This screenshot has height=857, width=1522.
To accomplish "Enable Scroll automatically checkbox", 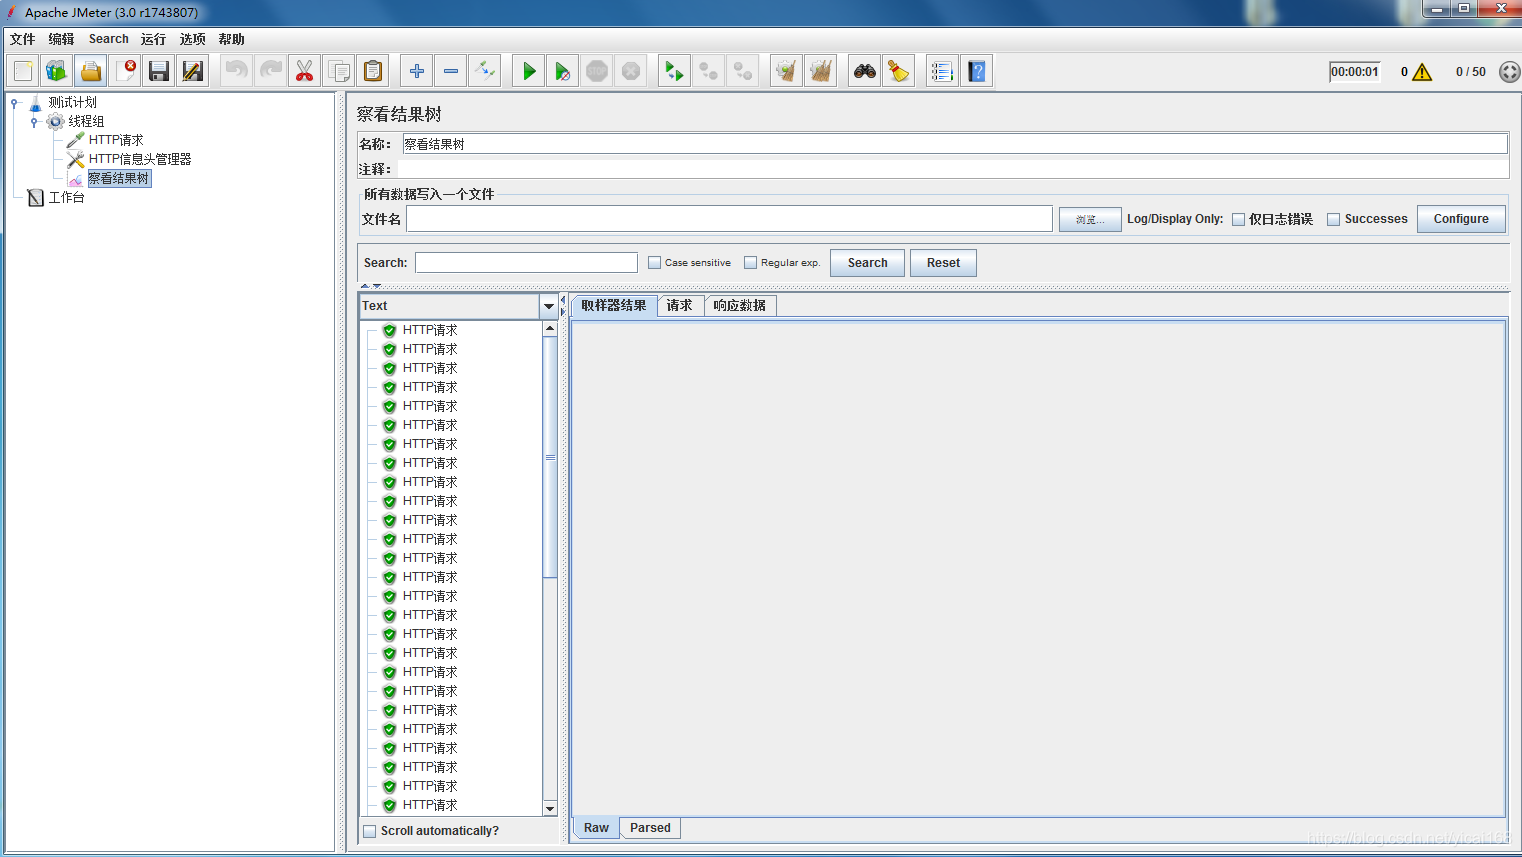I will [x=370, y=831].
